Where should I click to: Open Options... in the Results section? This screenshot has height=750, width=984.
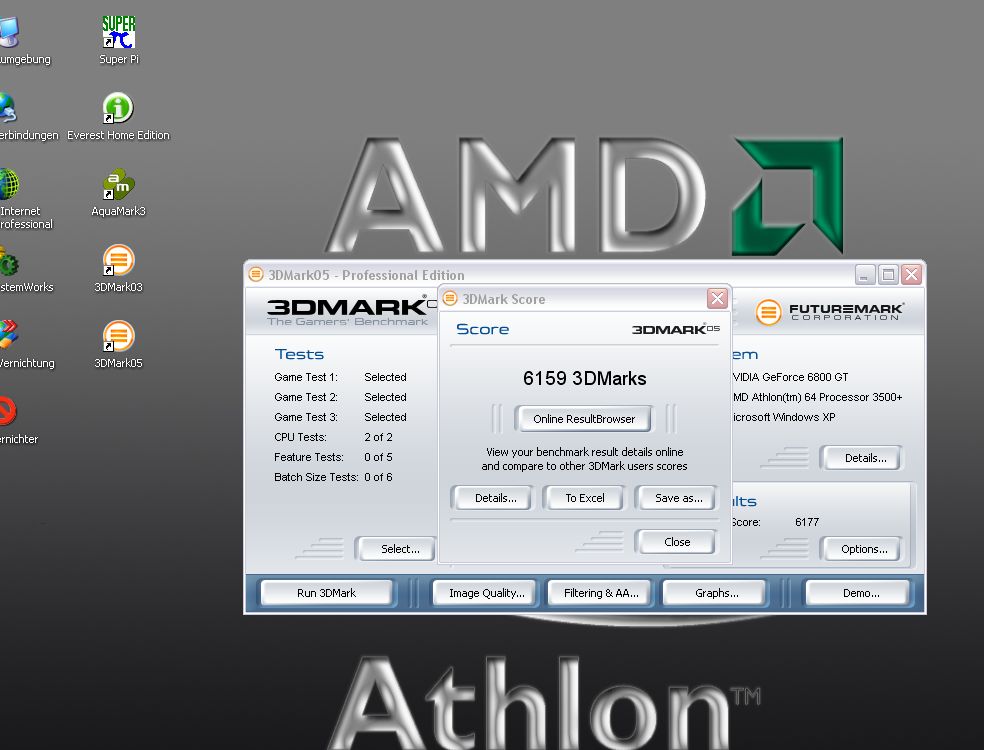tap(864, 549)
